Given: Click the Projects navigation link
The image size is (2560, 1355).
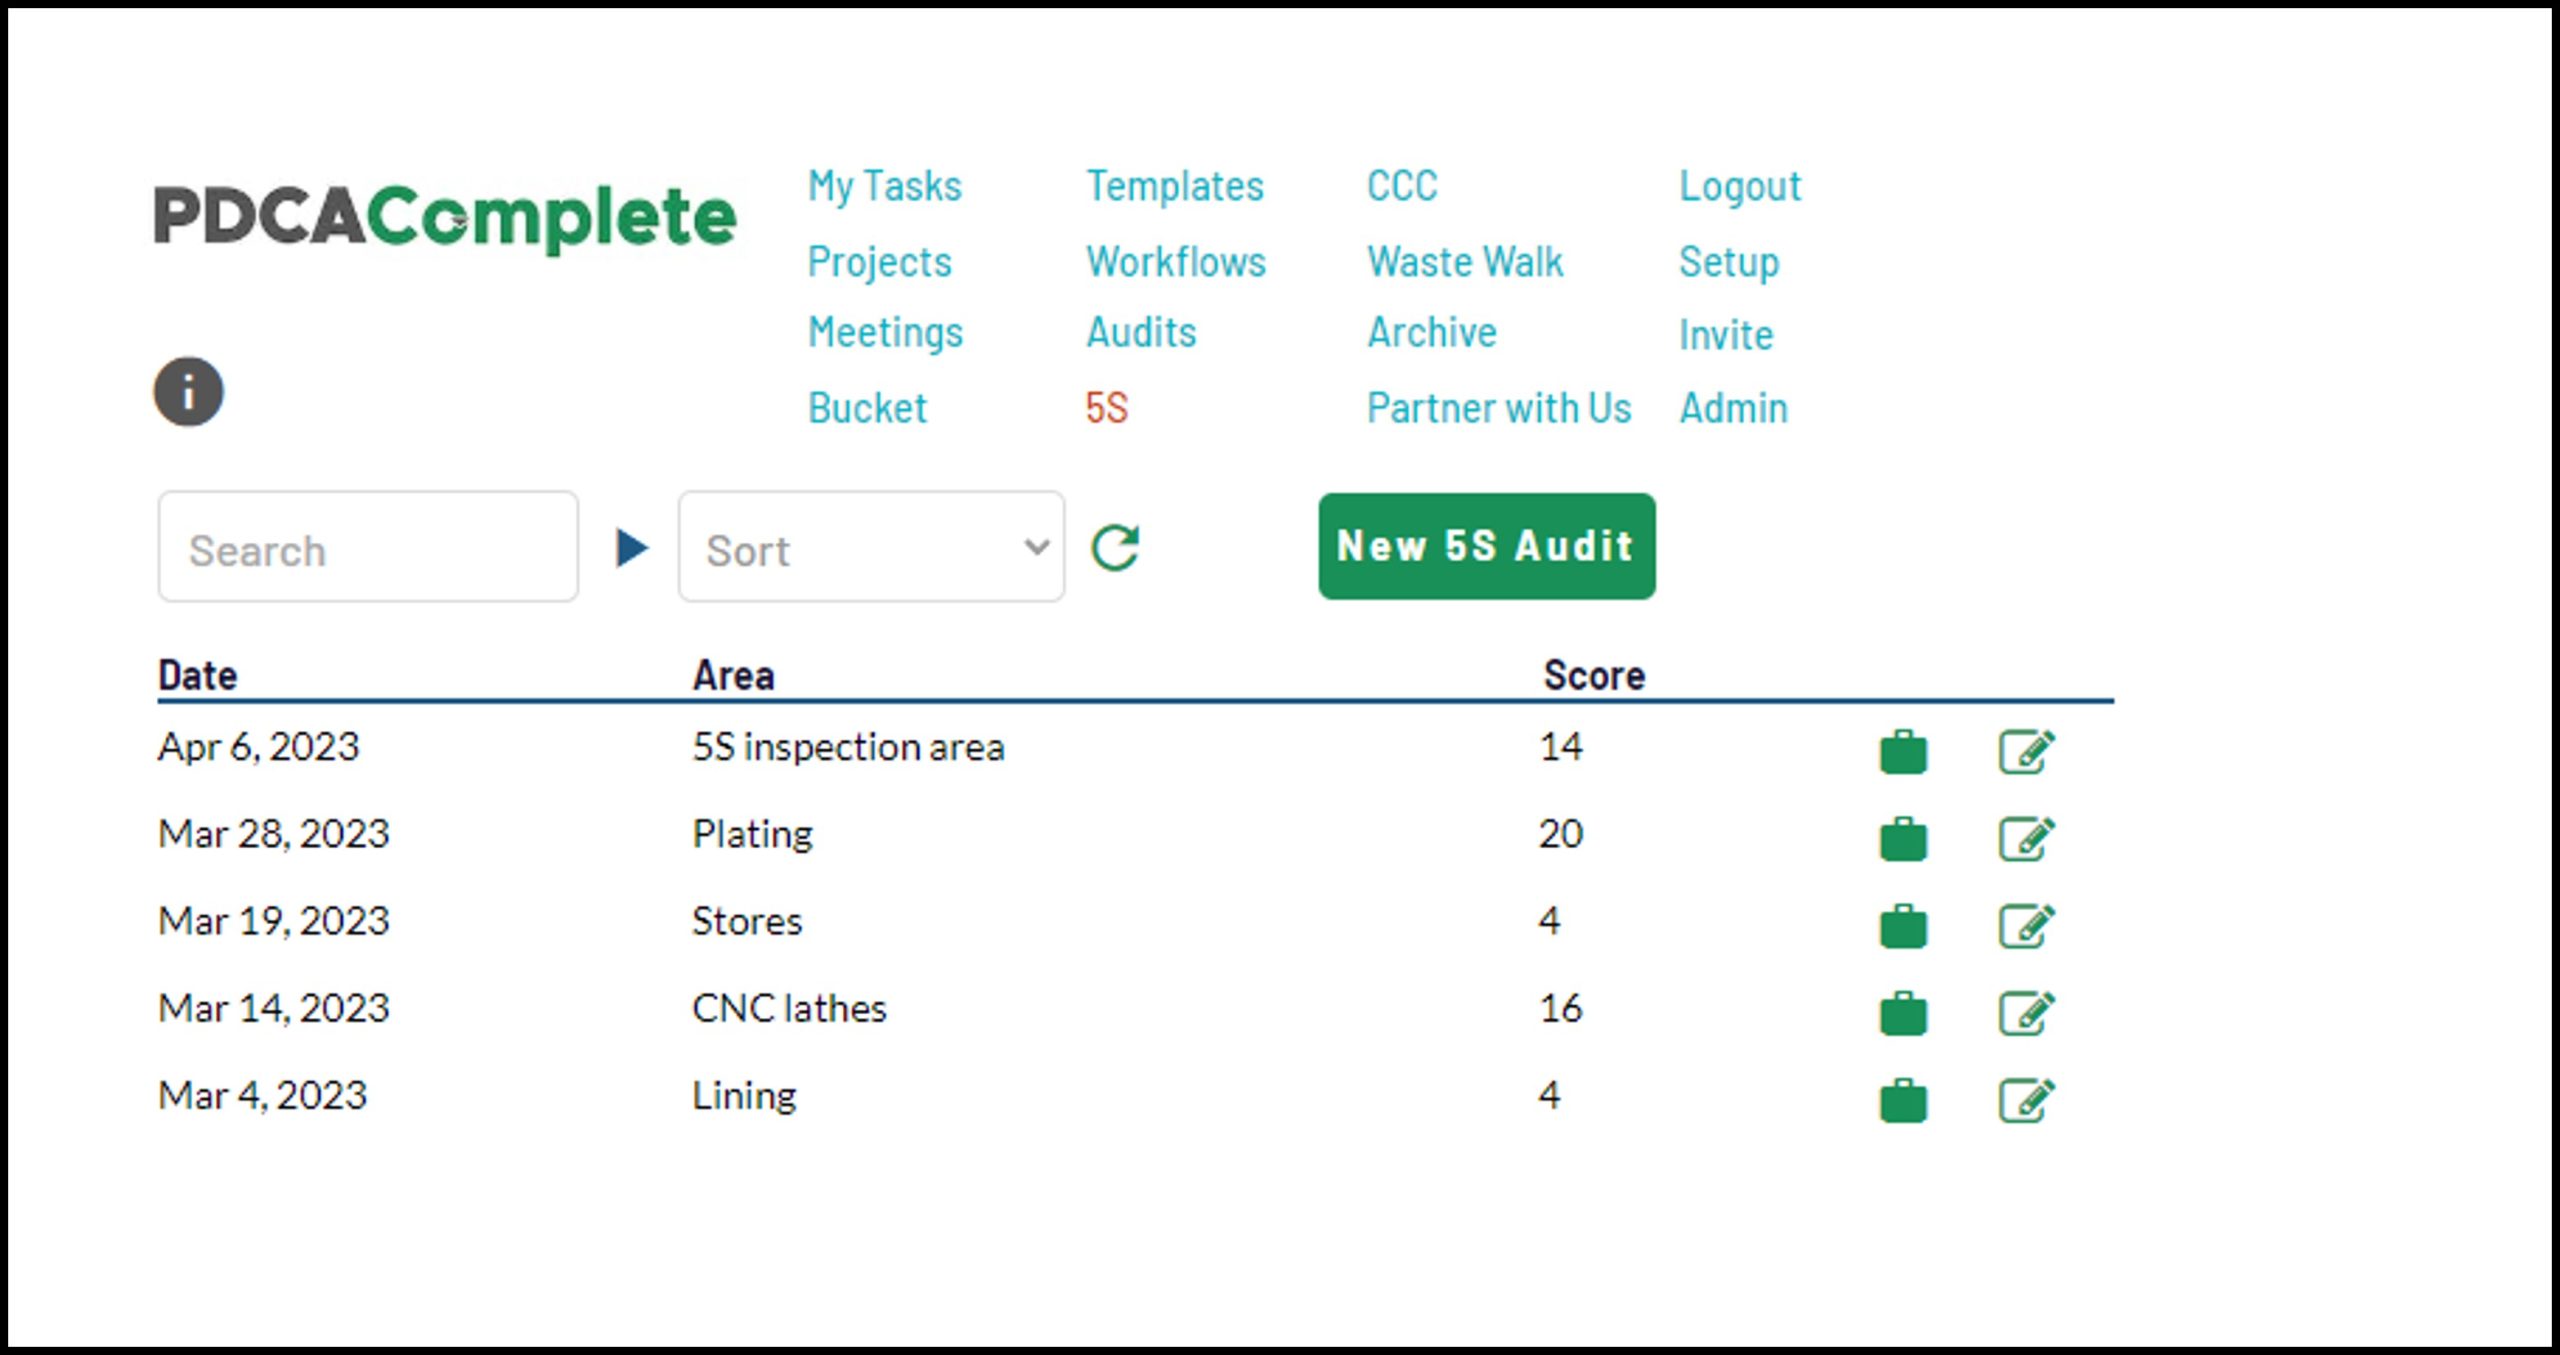Looking at the screenshot, I should 874,259.
